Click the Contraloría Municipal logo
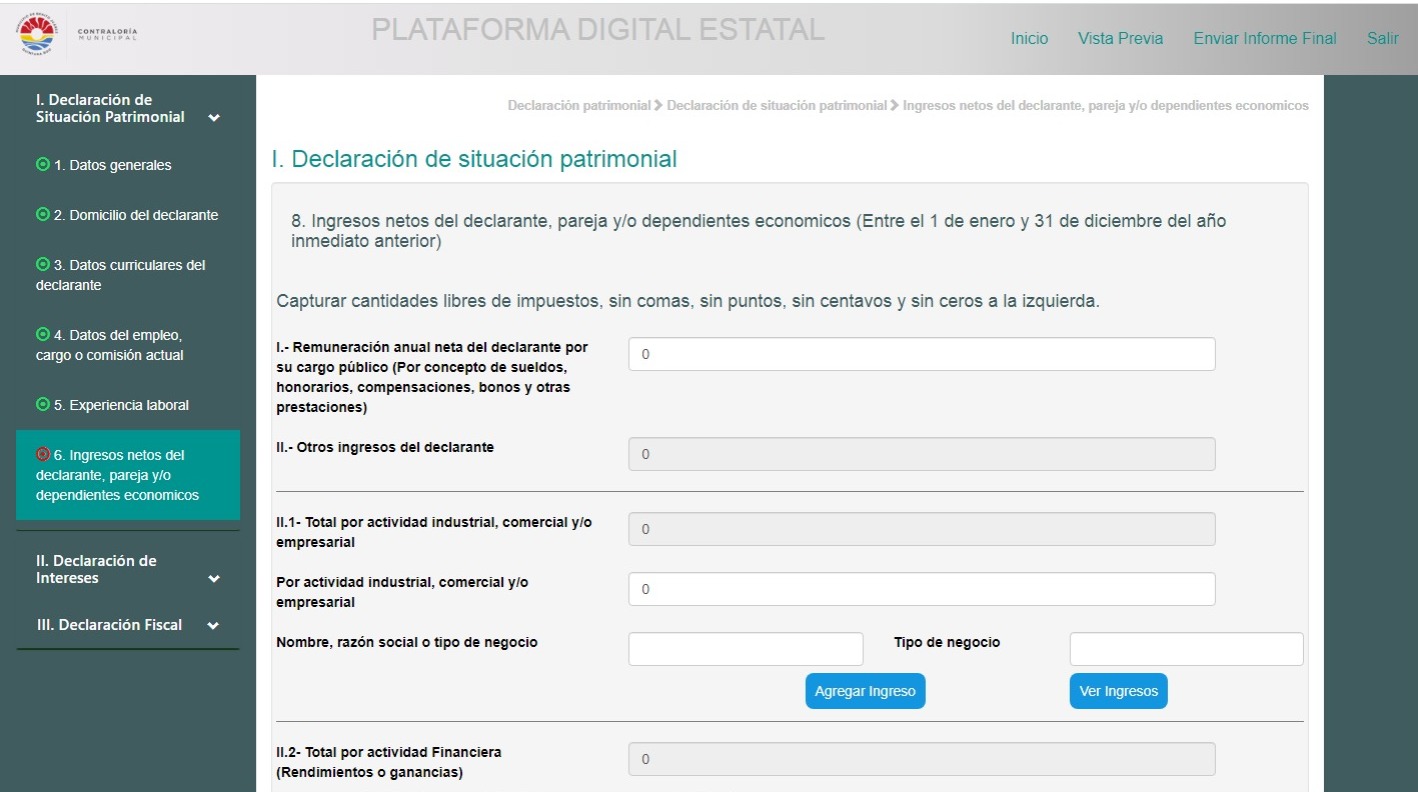The height and width of the screenshot is (792, 1418). (77, 36)
